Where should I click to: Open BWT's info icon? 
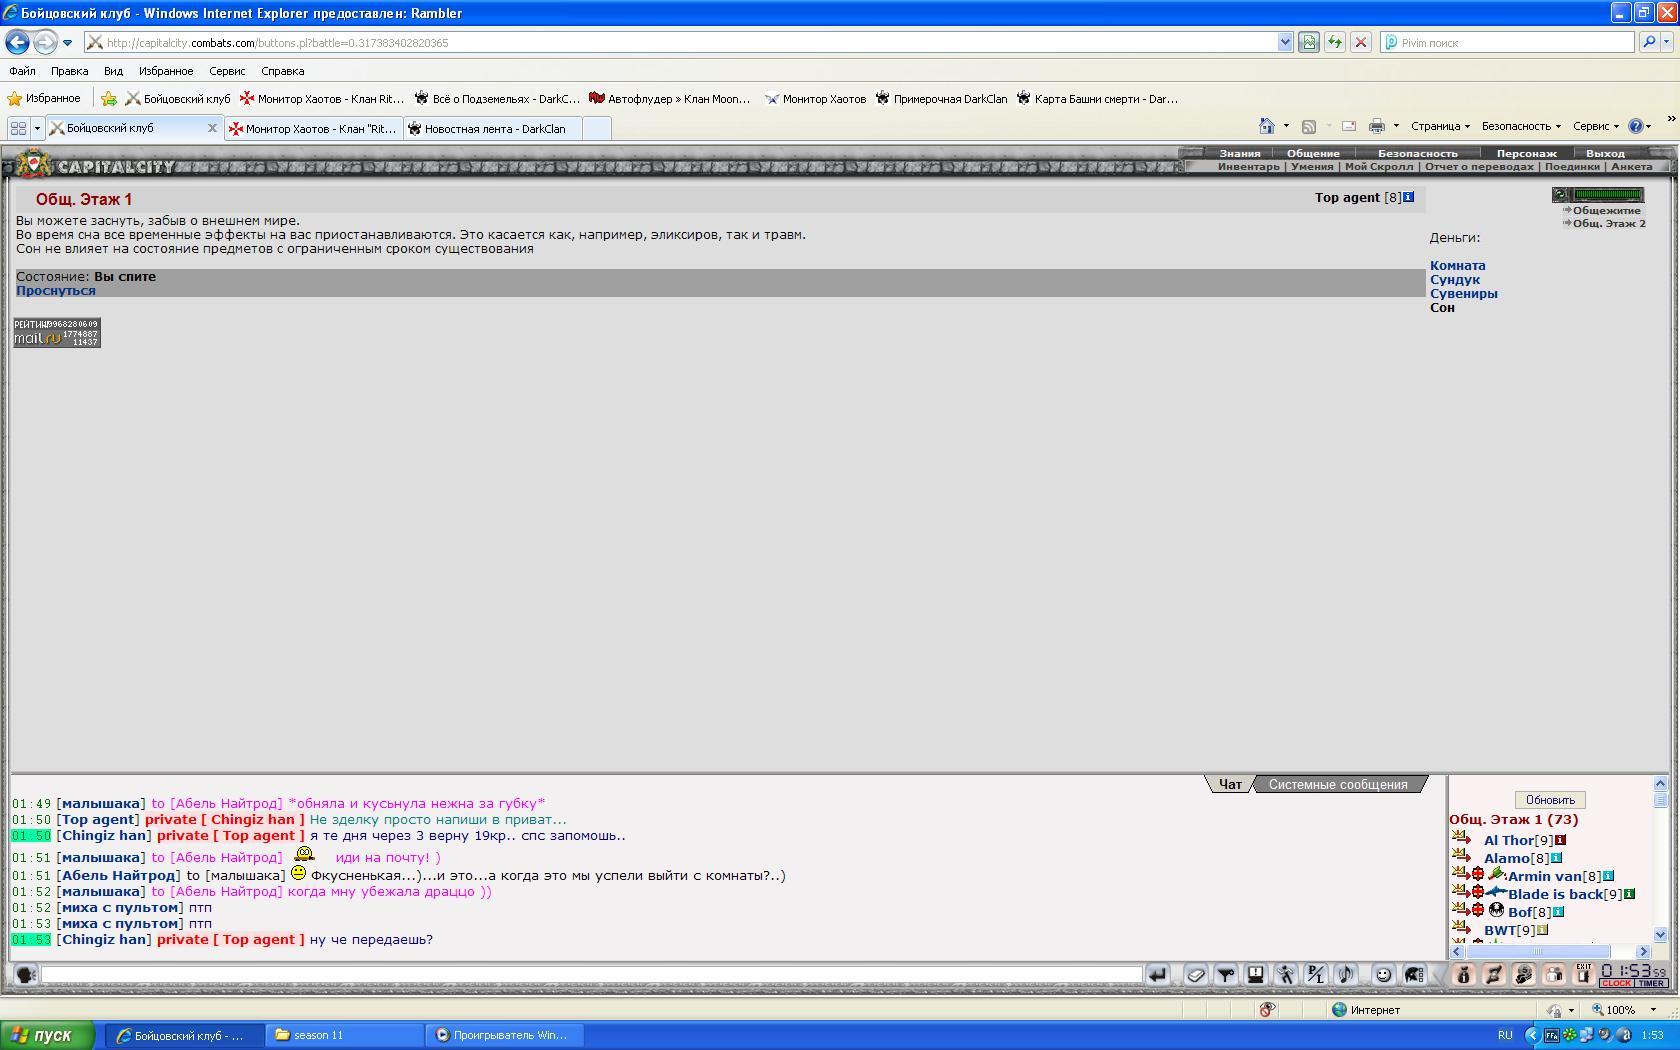coord(1542,930)
